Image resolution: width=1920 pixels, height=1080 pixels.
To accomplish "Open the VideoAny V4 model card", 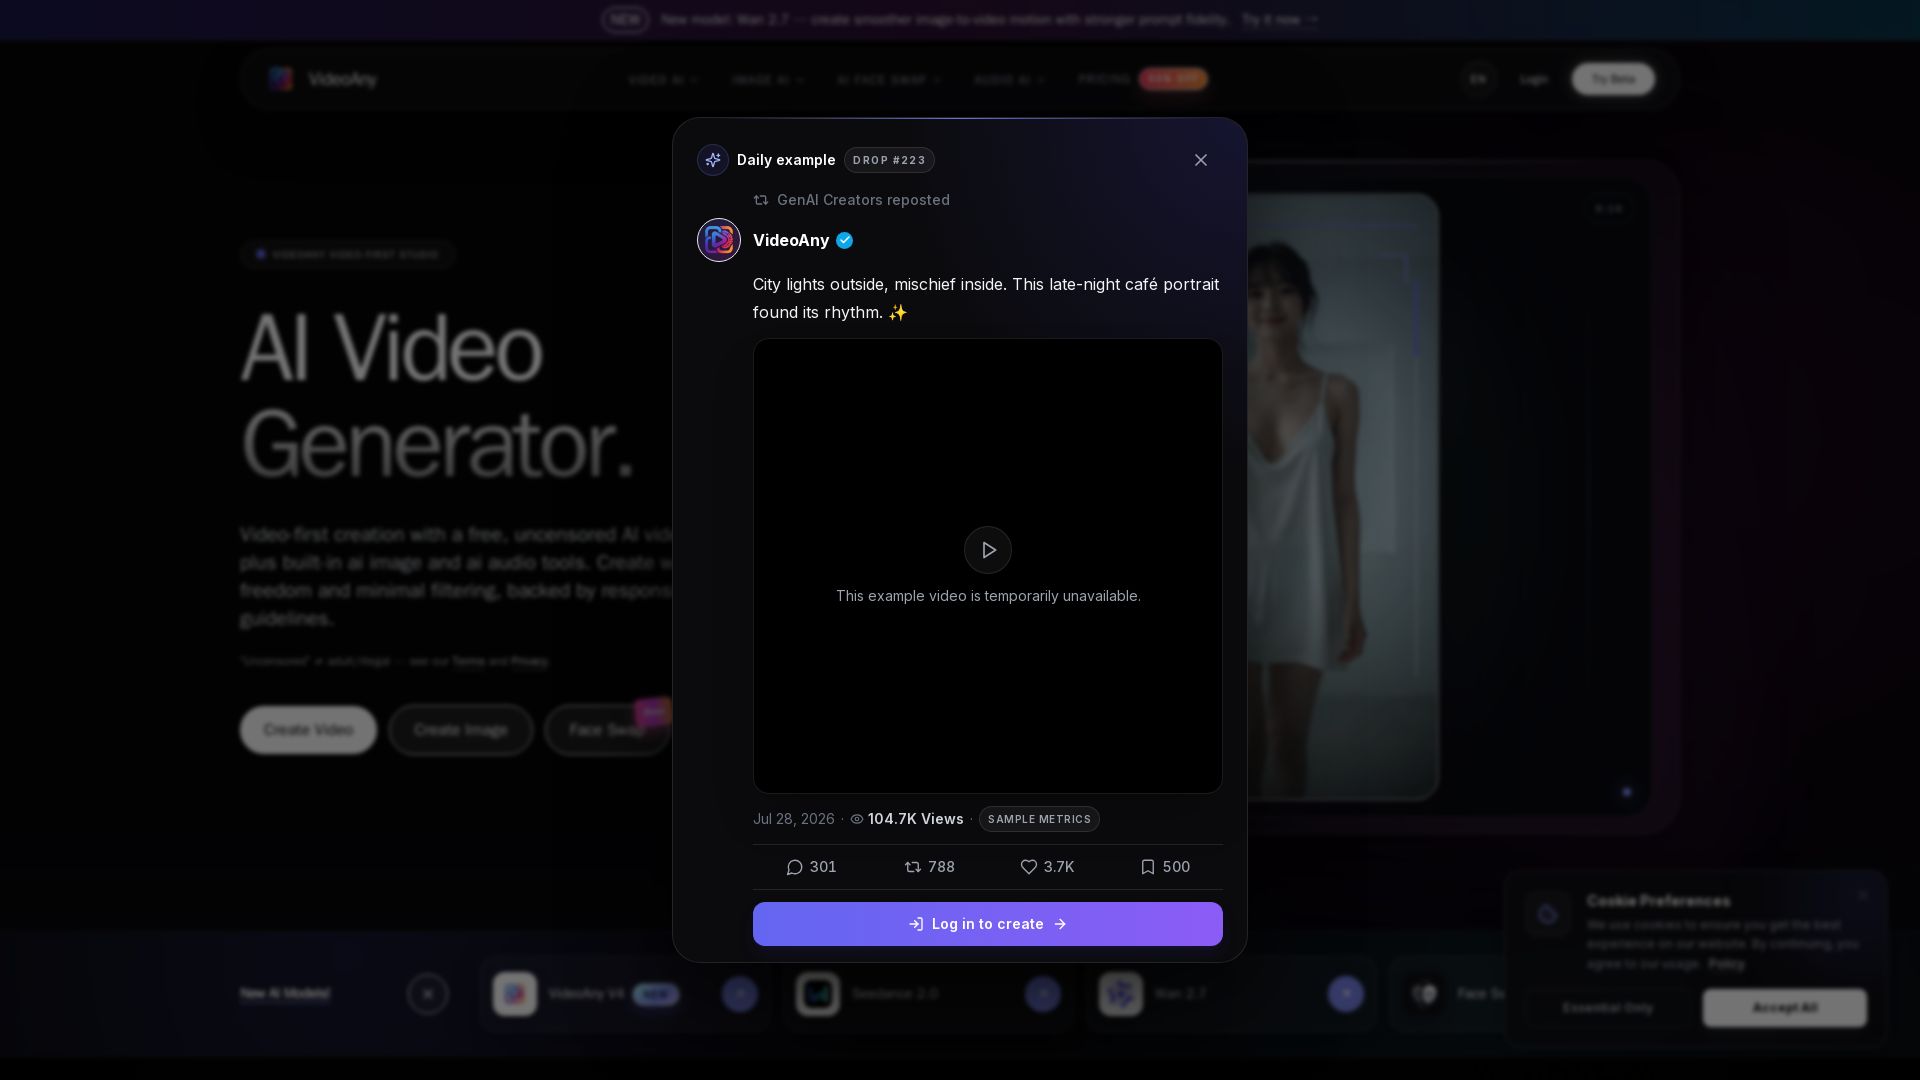I will coord(625,994).
